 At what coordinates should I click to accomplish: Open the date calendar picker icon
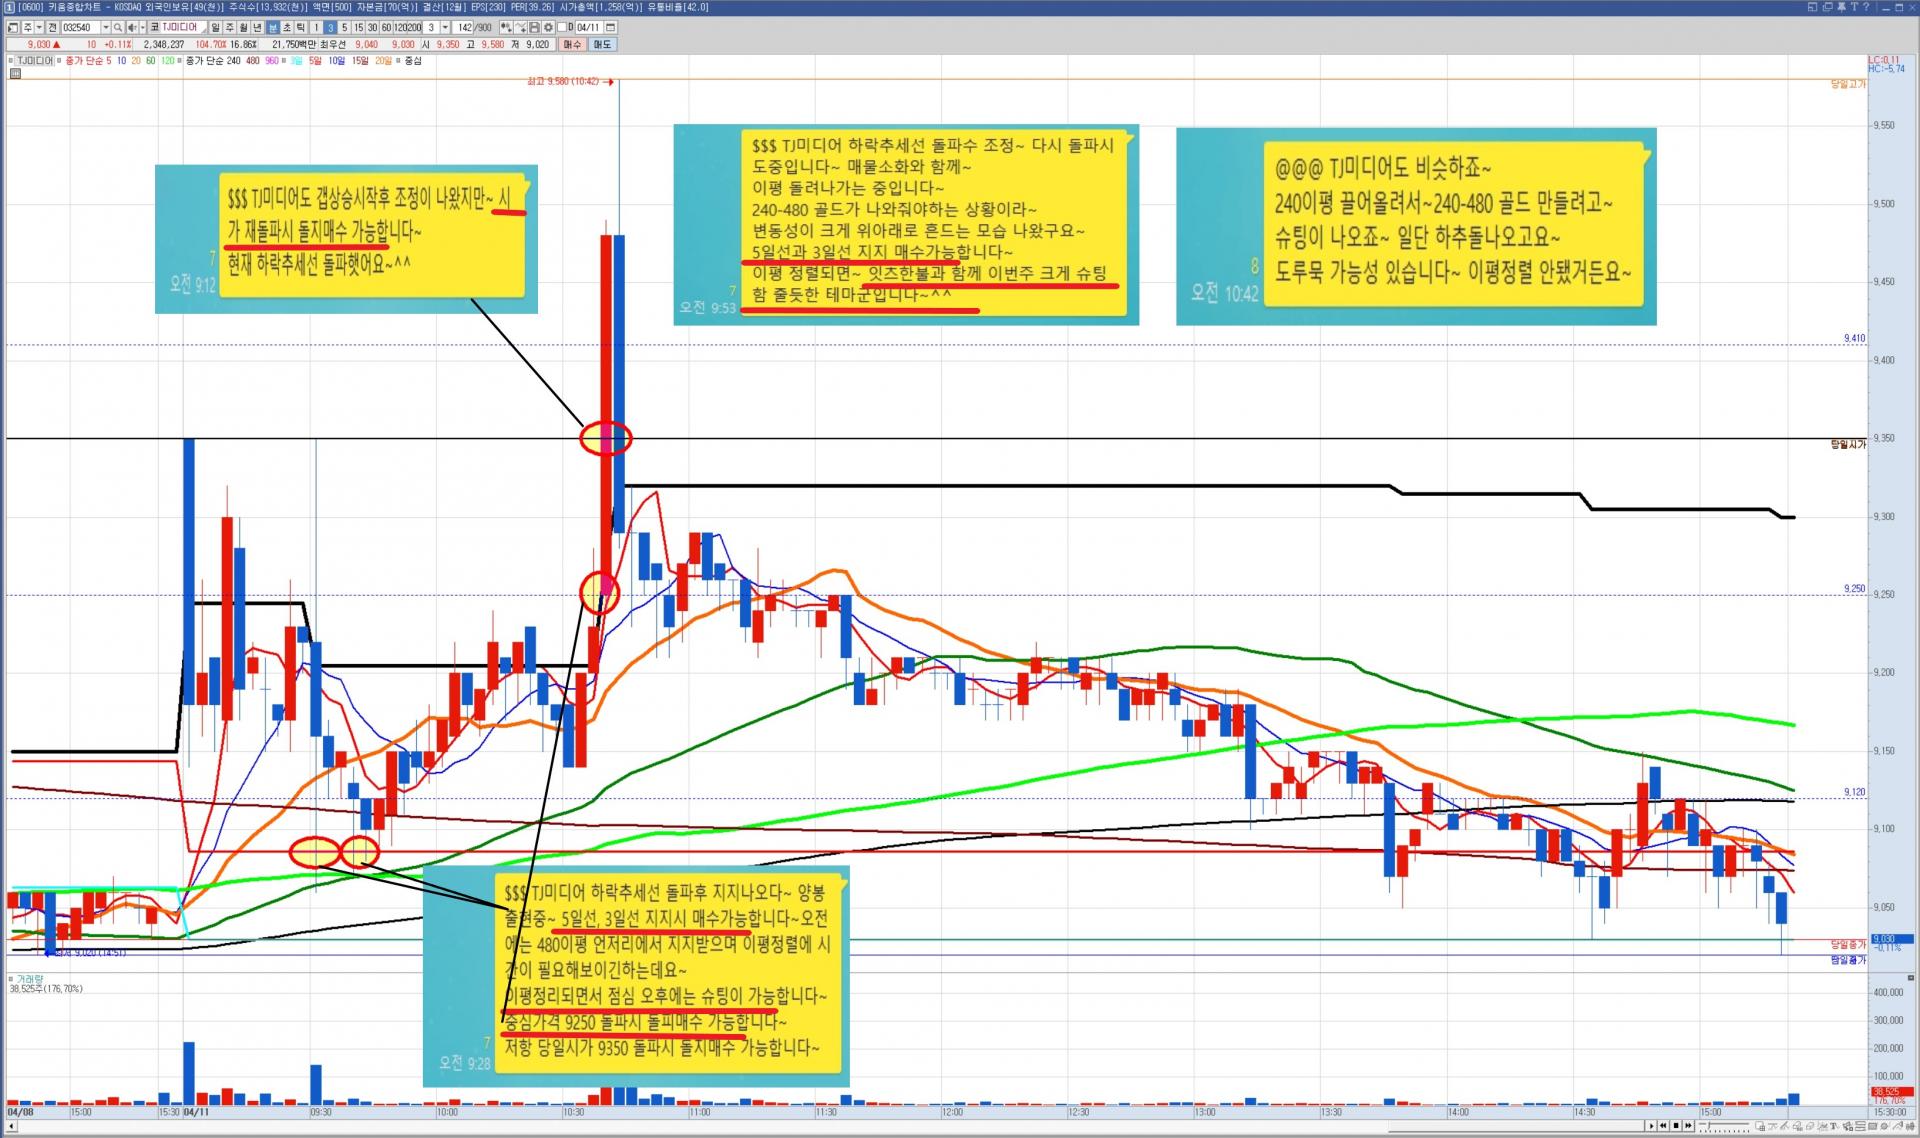pyautogui.click(x=610, y=27)
